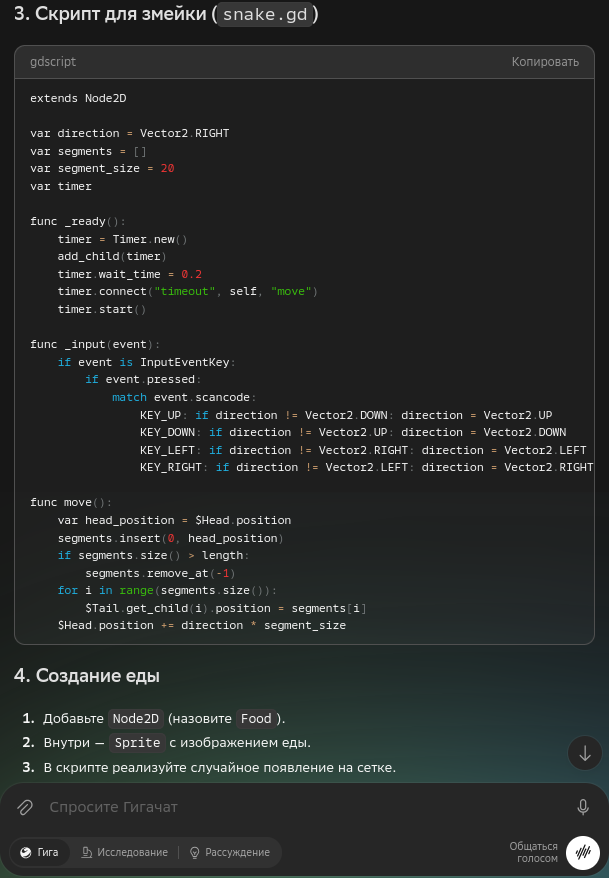
Task: Click the 'extends Node2D' code line
Action: [x=78, y=98]
